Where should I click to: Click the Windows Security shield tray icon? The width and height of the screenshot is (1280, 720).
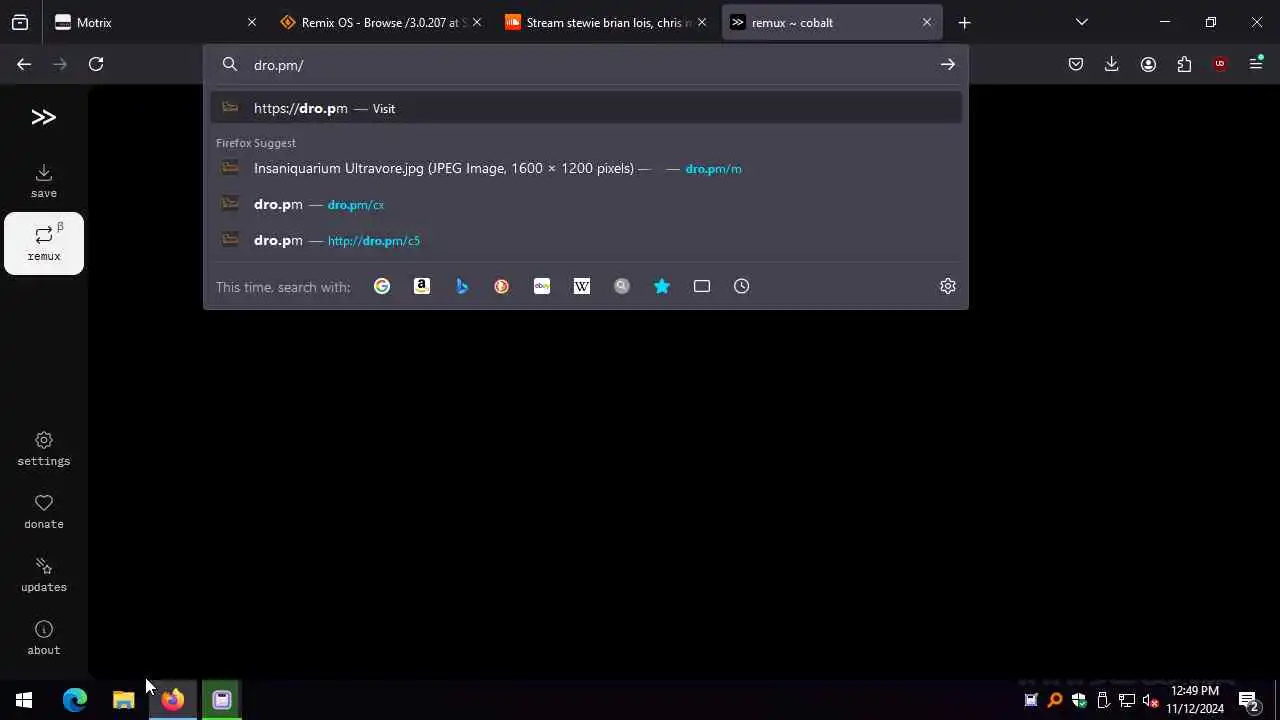(x=1079, y=700)
